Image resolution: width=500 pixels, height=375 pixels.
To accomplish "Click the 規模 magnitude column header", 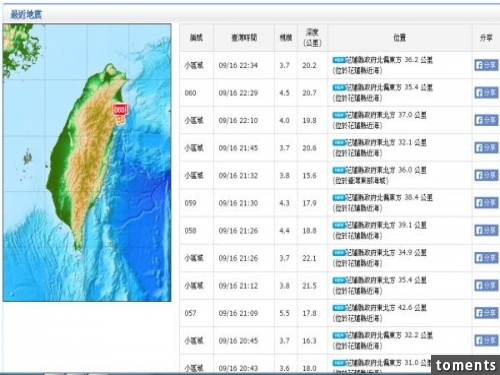I will coord(286,38).
